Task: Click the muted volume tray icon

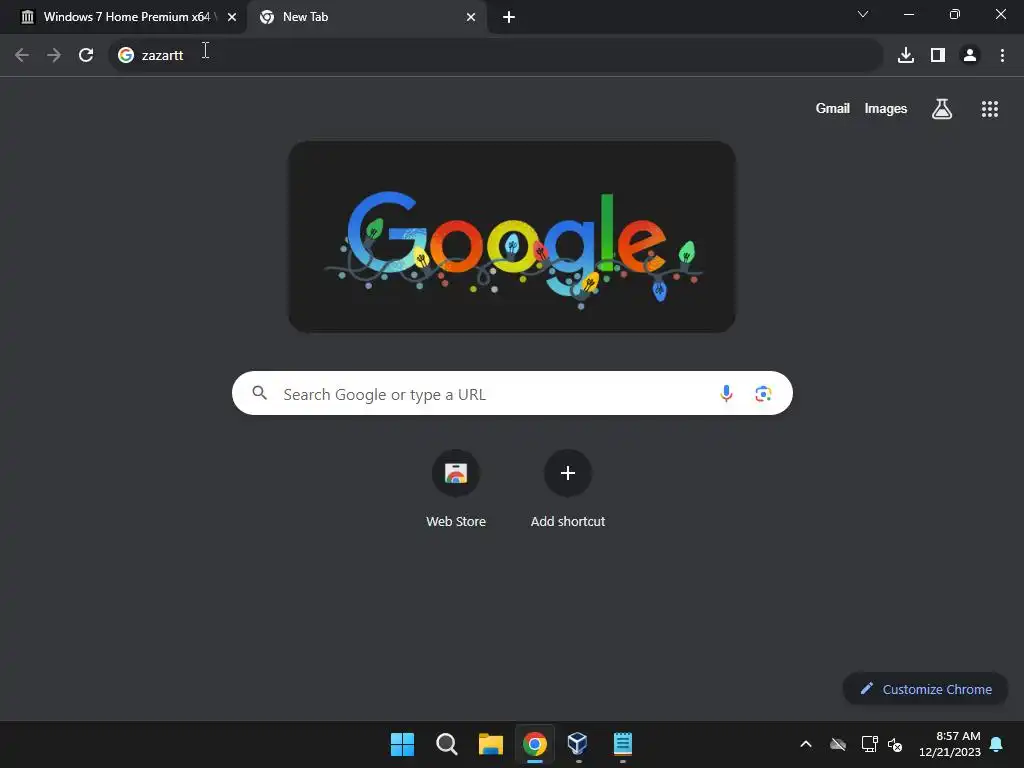Action: [x=895, y=744]
